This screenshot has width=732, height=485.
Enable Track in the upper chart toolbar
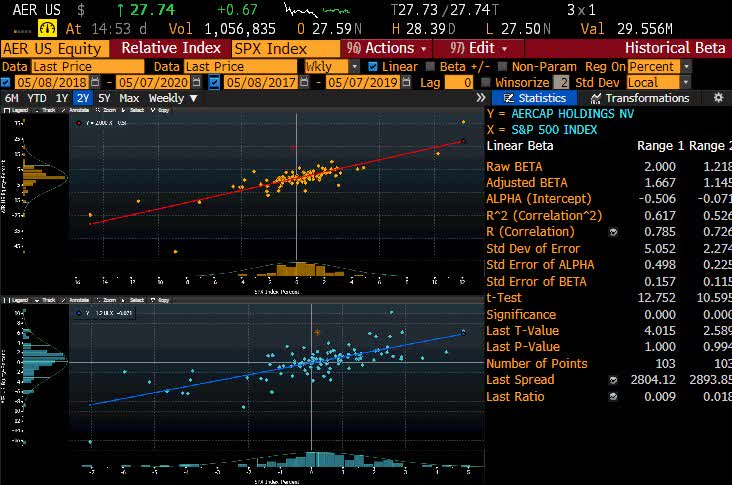click(x=46, y=110)
